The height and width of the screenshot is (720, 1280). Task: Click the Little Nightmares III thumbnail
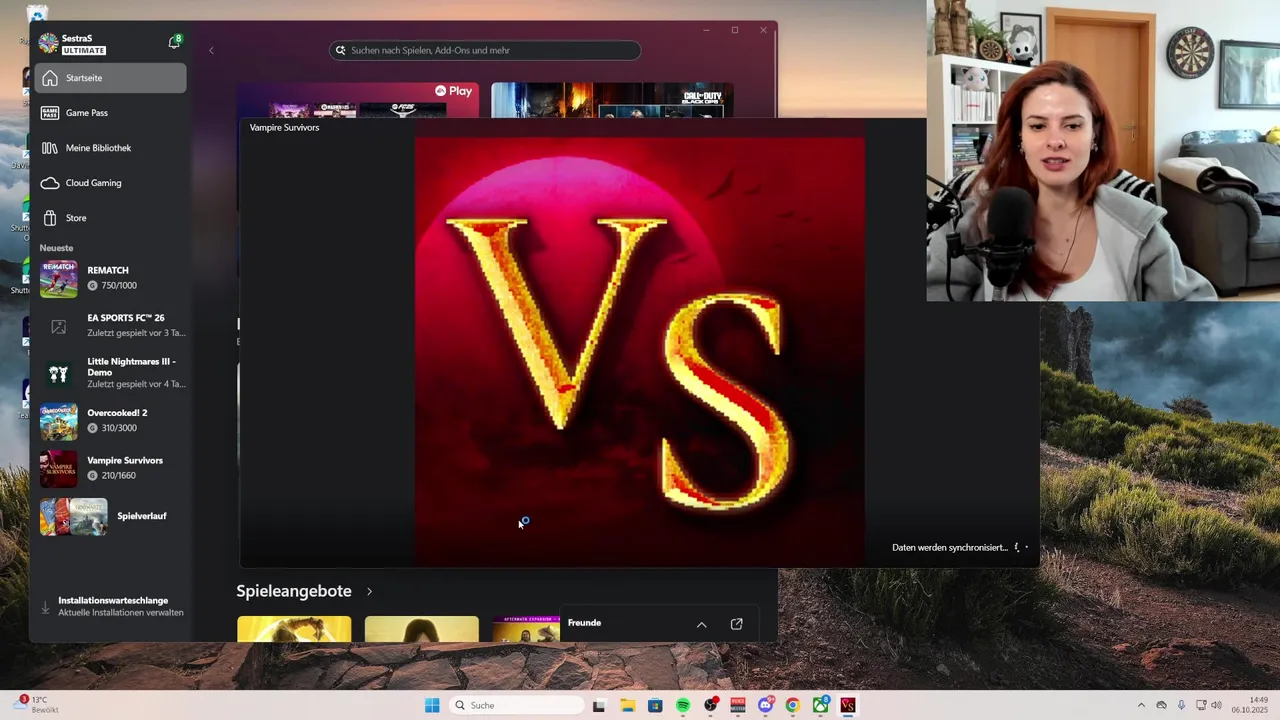pos(58,374)
